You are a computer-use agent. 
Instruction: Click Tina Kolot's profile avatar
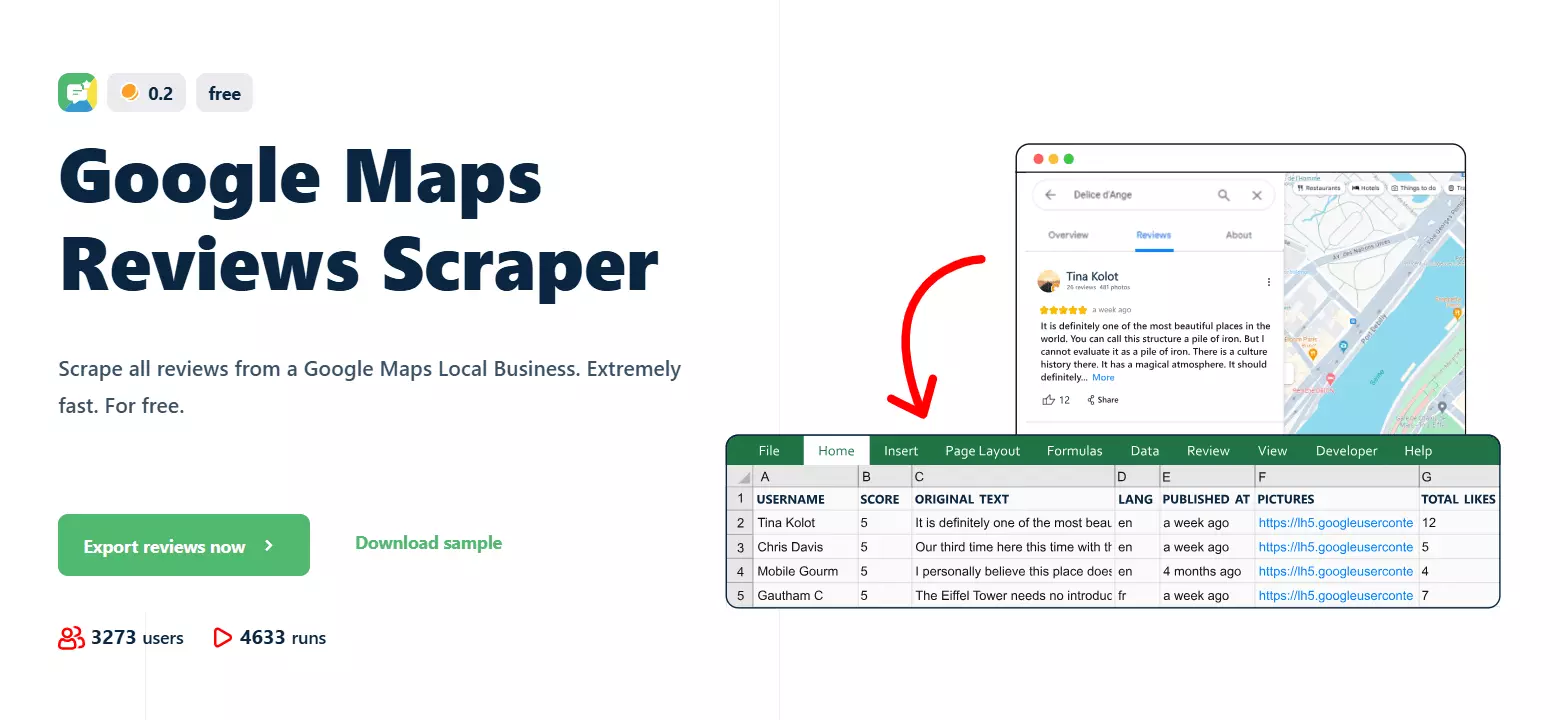click(1049, 281)
